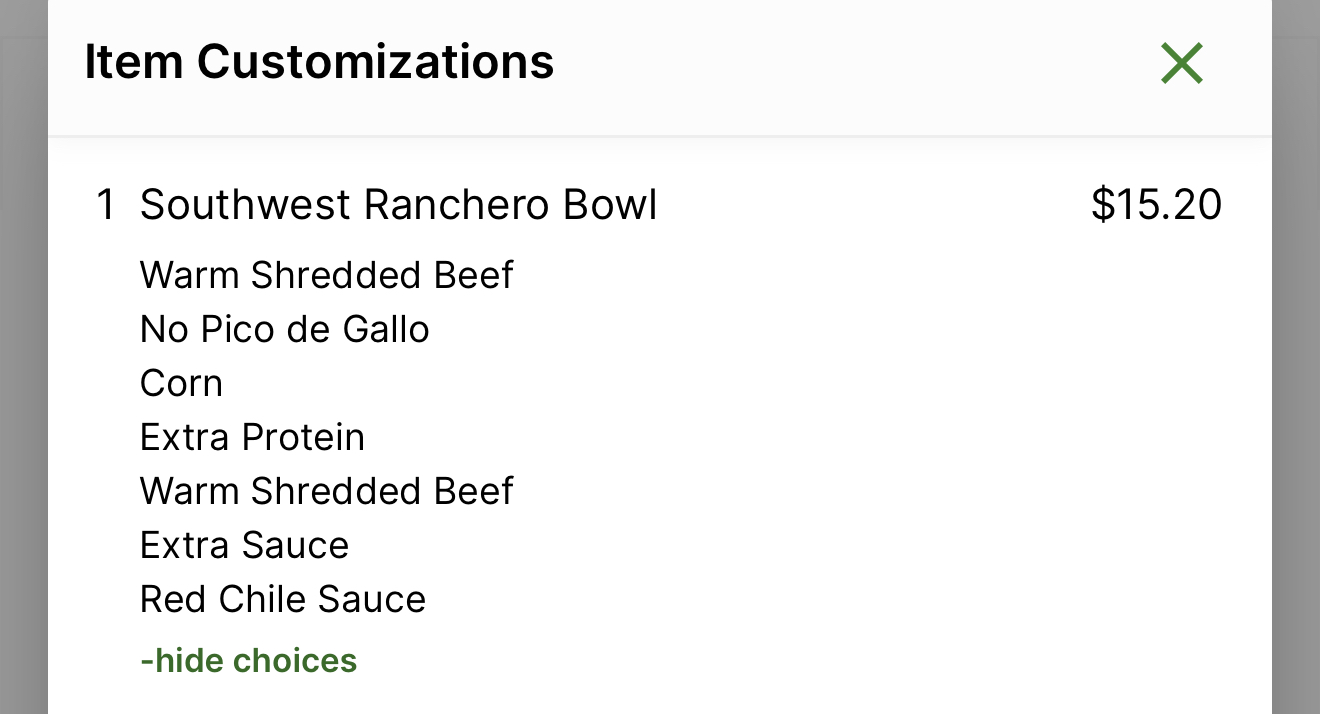Click the price $15.20
The height and width of the screenshot is (714, 1320).
click(x=1156, y=204)
